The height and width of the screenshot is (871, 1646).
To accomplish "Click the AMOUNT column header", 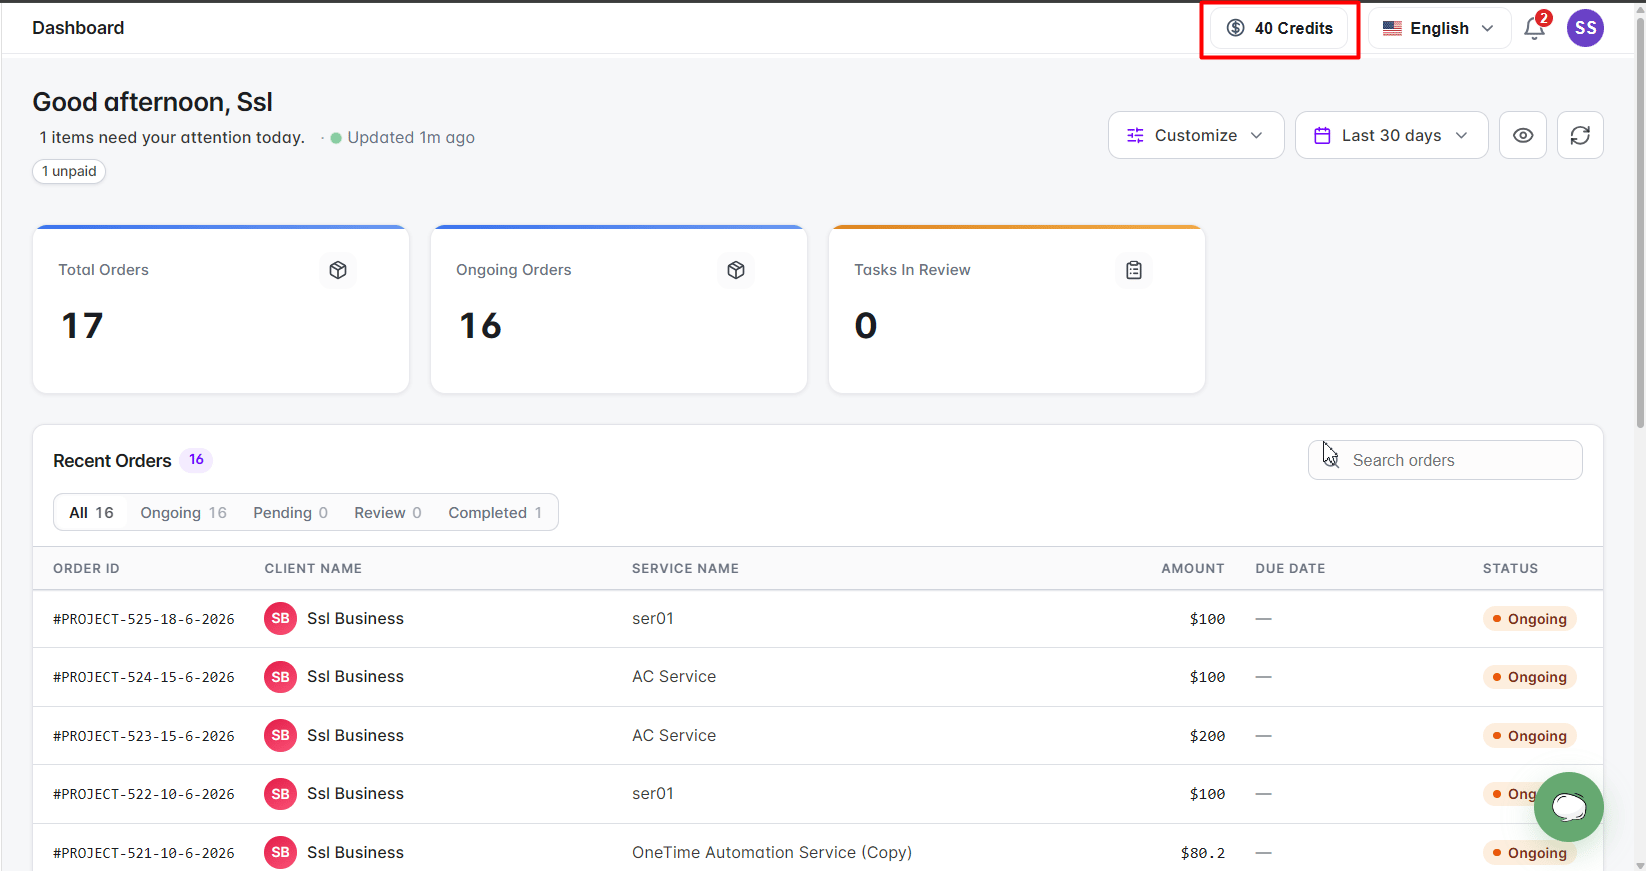I will (x=1193, y=568).
